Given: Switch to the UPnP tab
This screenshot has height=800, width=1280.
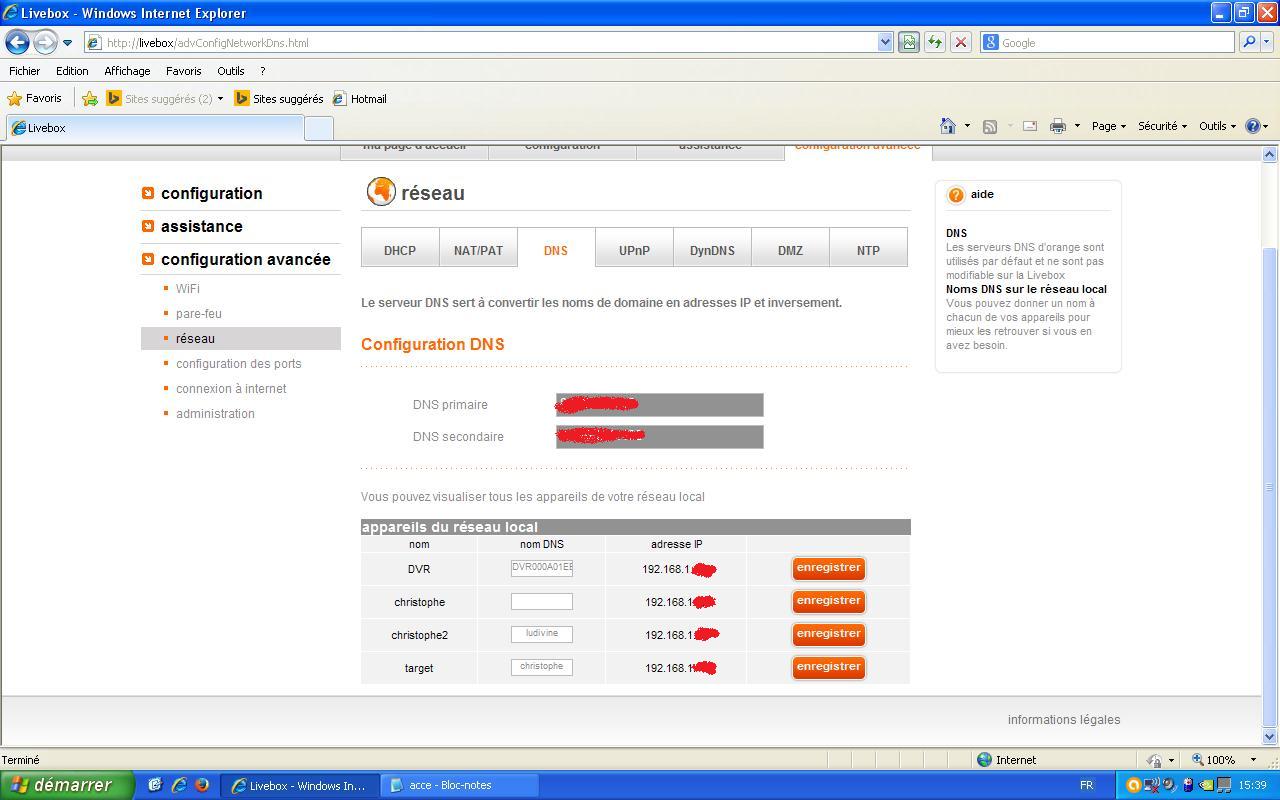Looking at the screenshot, I should click(x=634, y=250).
